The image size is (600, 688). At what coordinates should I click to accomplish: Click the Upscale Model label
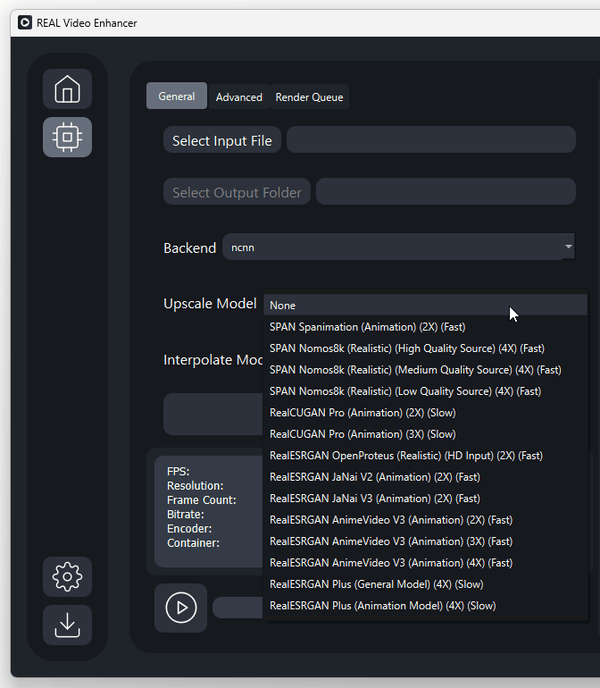[210, 304]
